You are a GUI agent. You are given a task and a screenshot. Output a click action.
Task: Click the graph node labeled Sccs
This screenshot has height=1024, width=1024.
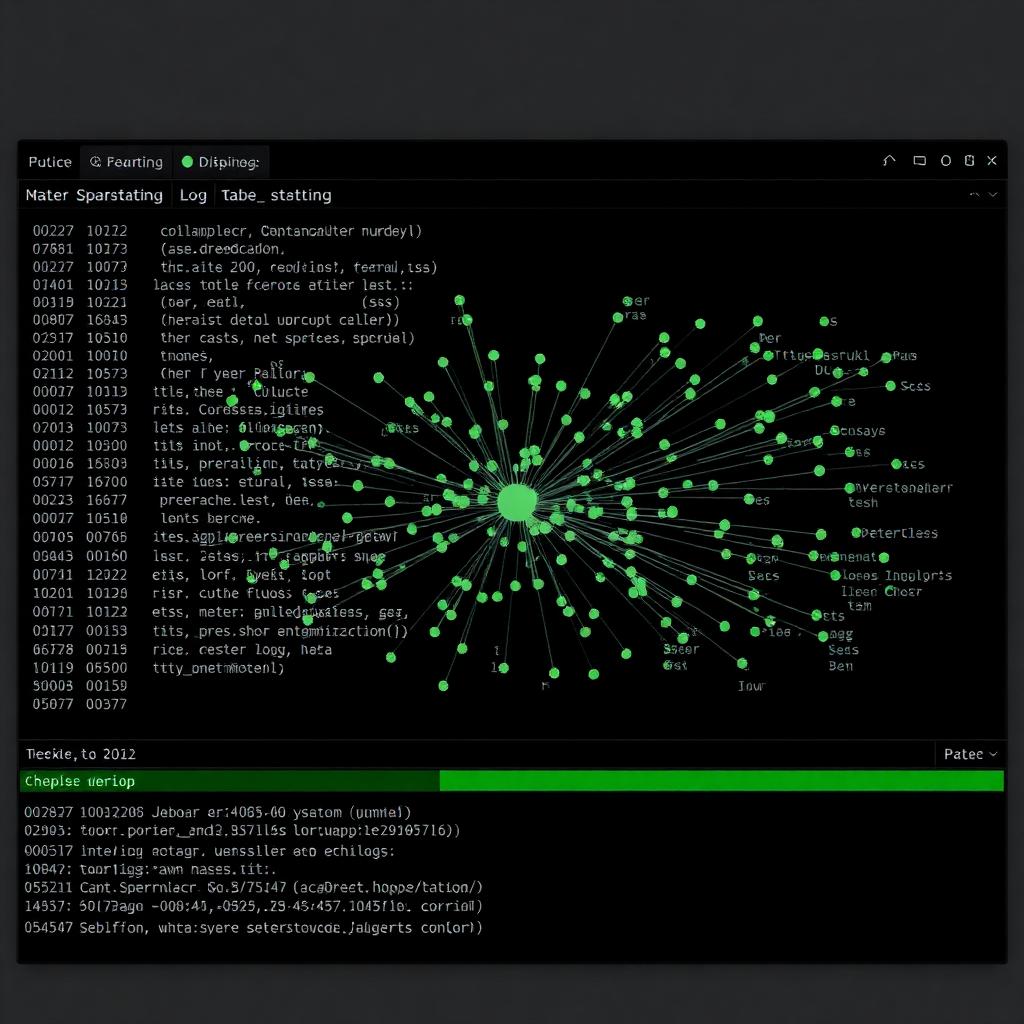891,386
